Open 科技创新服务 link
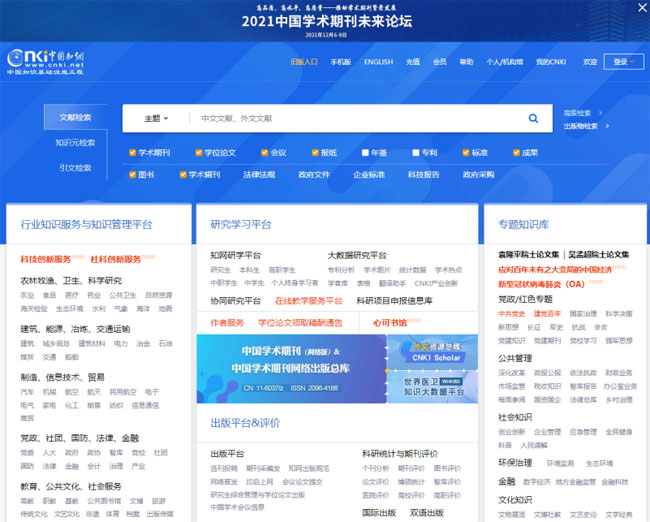 (46, 259)
